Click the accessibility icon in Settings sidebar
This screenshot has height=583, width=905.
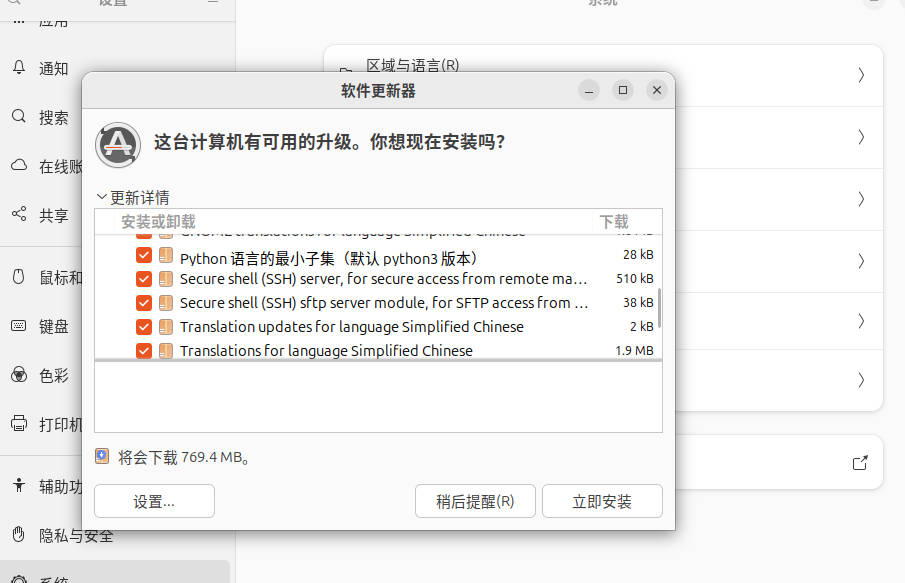tap(19, 485)
